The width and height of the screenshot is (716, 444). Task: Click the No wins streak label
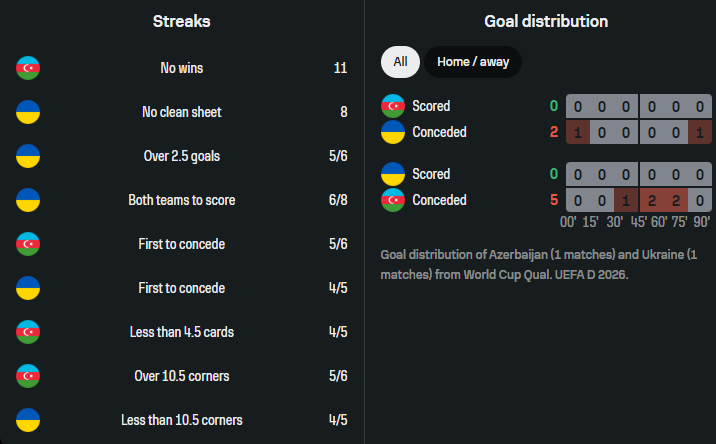[182, 68]
